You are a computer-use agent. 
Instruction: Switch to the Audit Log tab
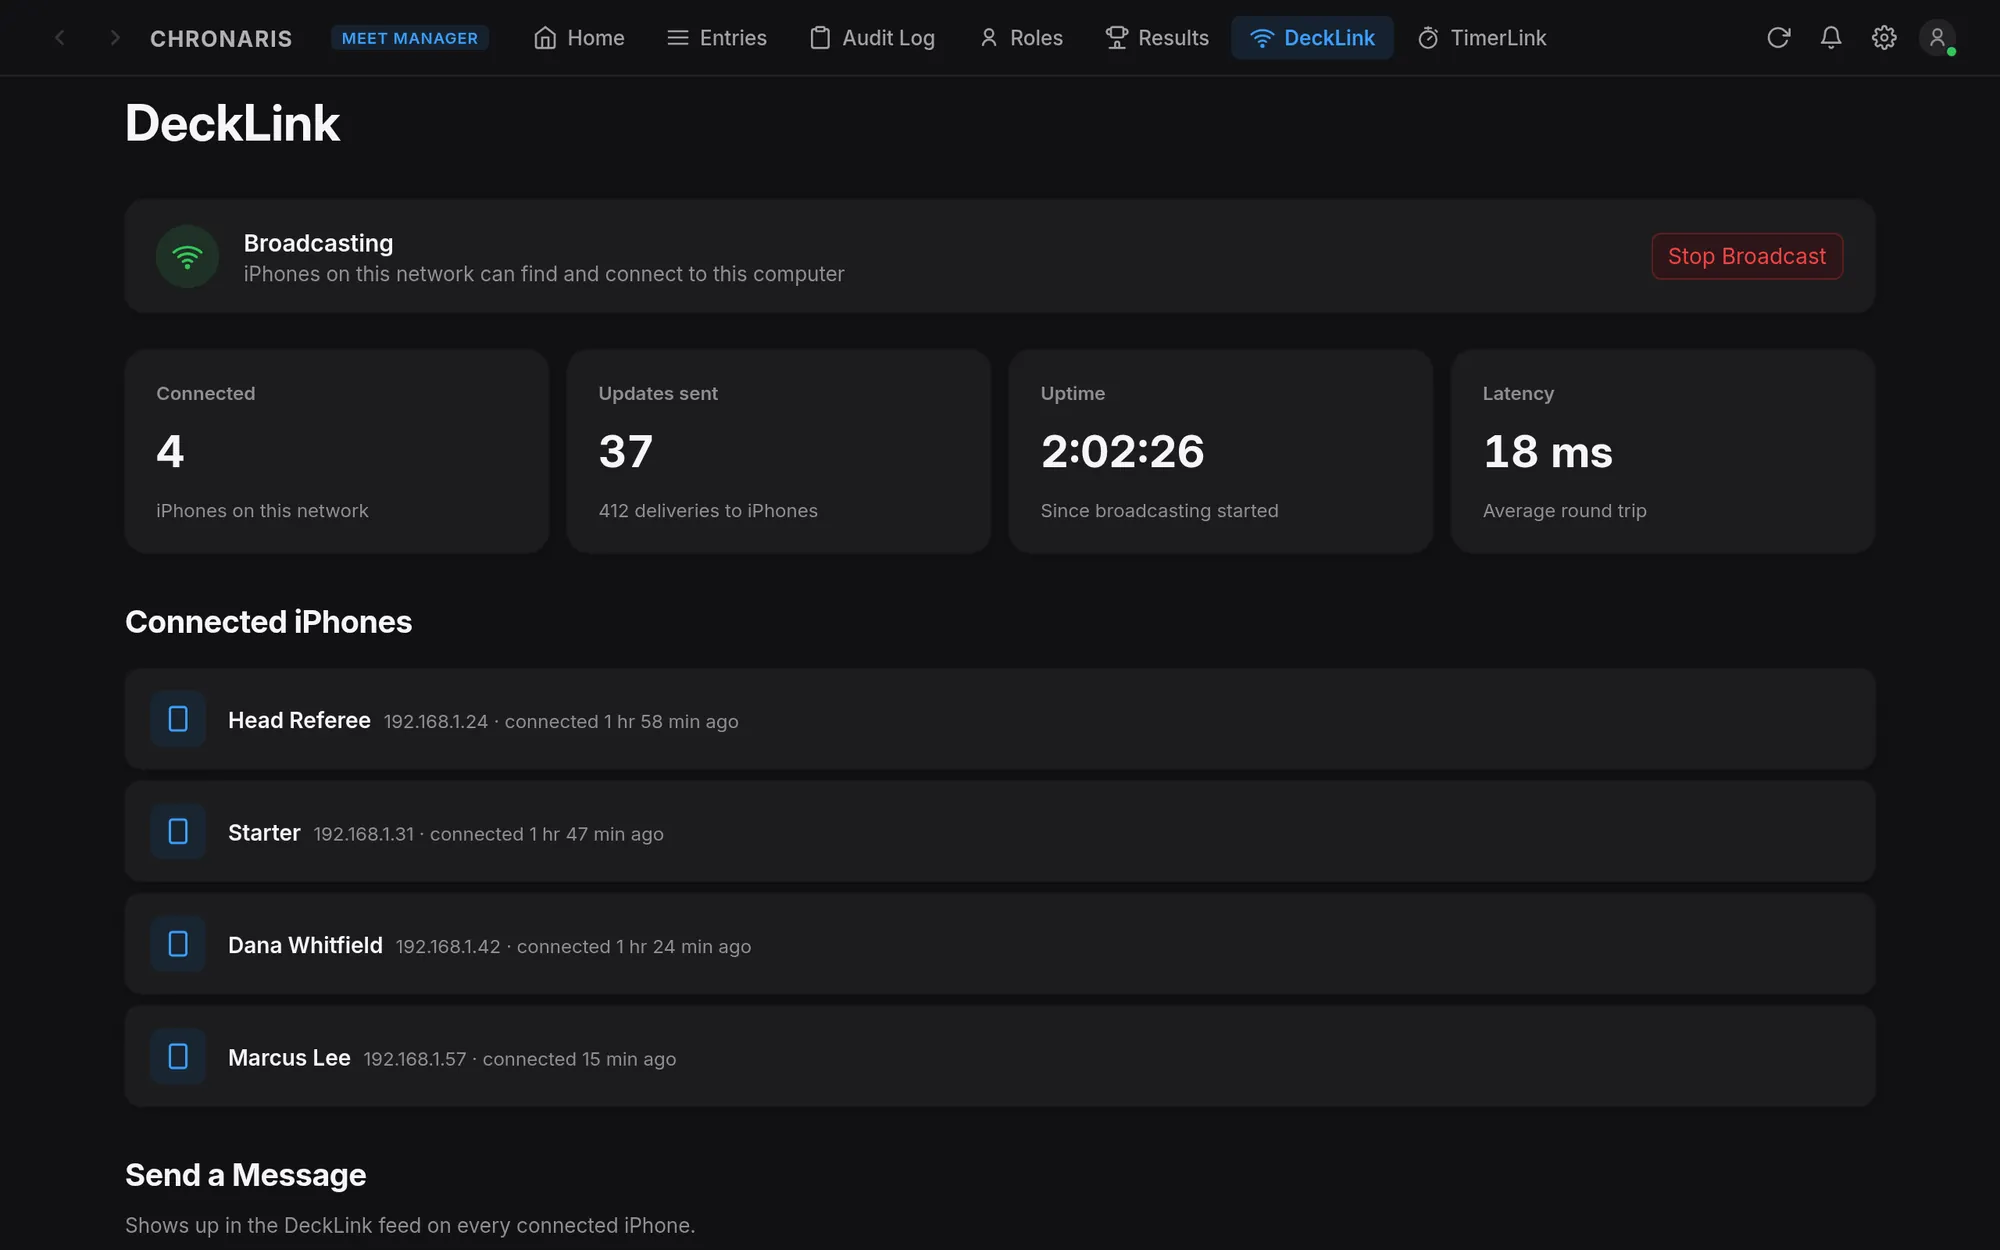pos(872,38)
